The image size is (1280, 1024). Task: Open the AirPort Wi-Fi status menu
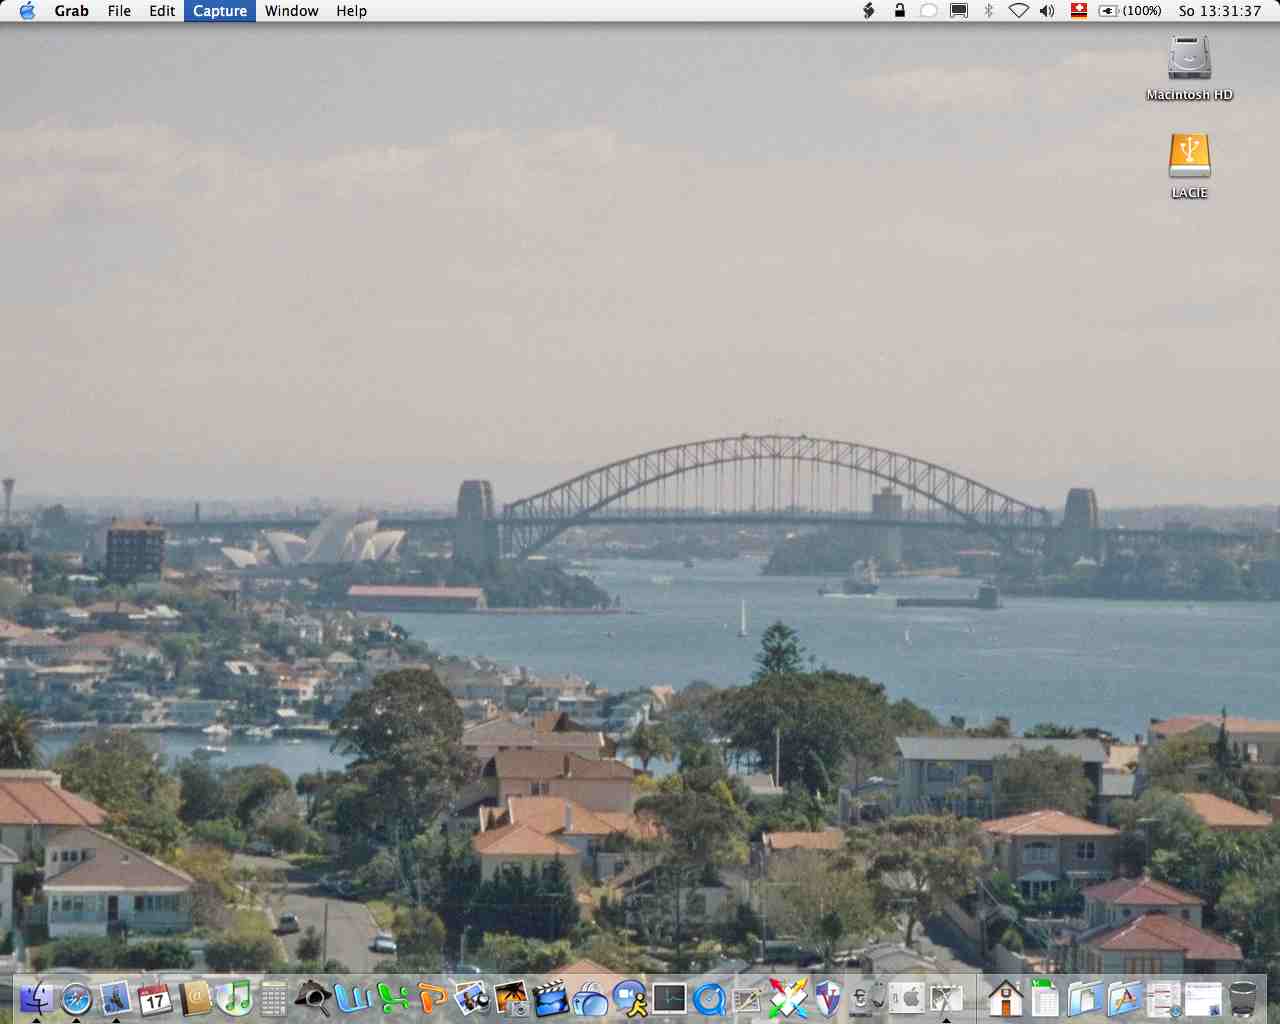click(x=1018, y=11)
